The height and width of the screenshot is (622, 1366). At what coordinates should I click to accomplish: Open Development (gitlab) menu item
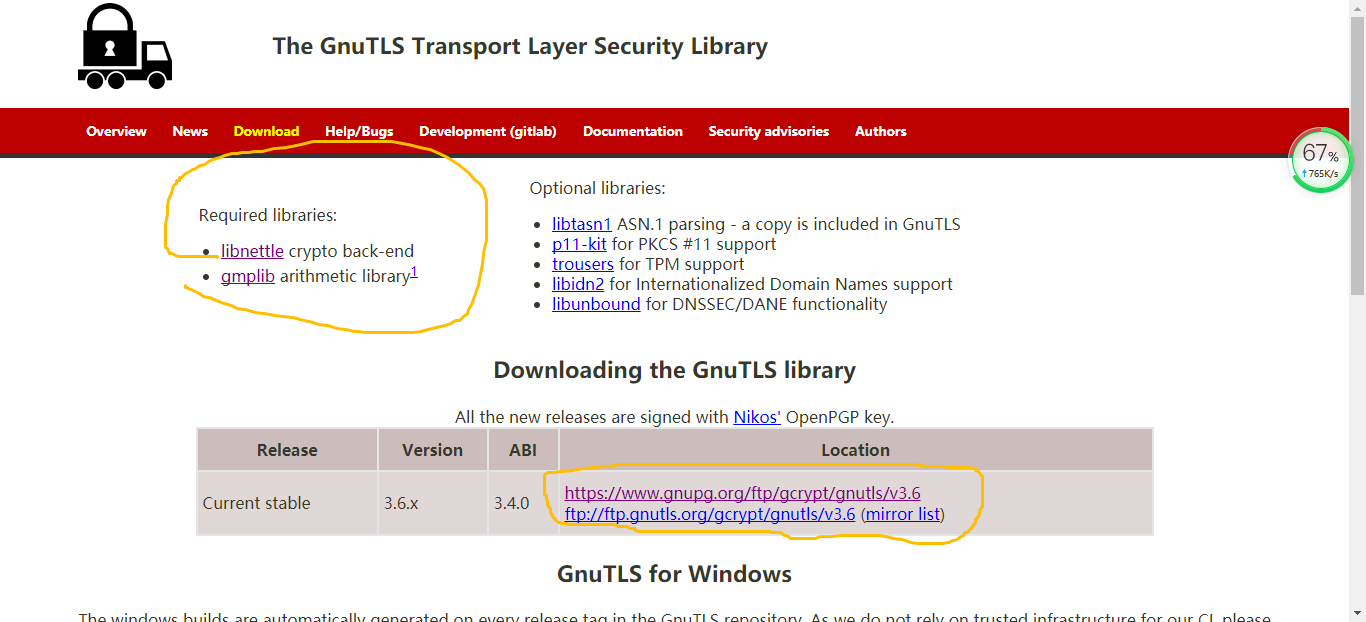(x=488, y=131)
